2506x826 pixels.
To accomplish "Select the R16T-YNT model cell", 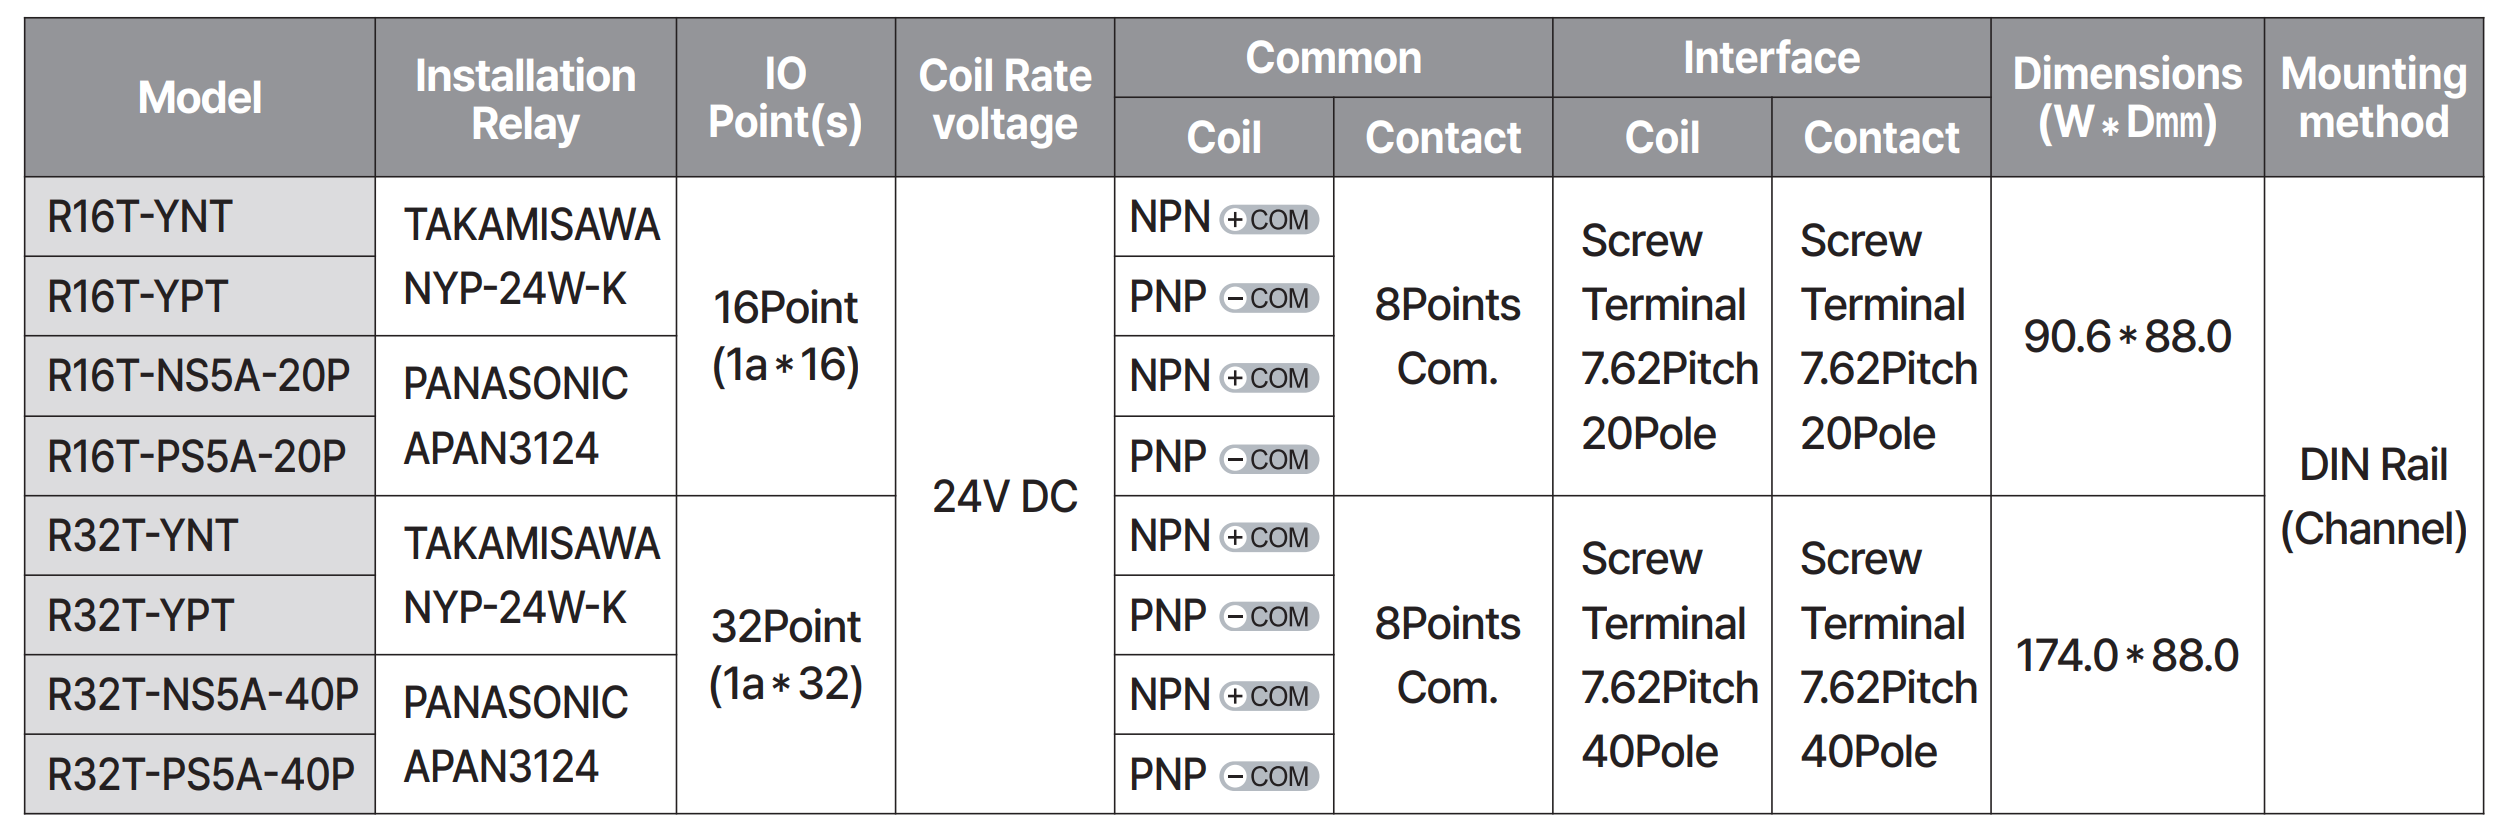I will coord(200,217).
